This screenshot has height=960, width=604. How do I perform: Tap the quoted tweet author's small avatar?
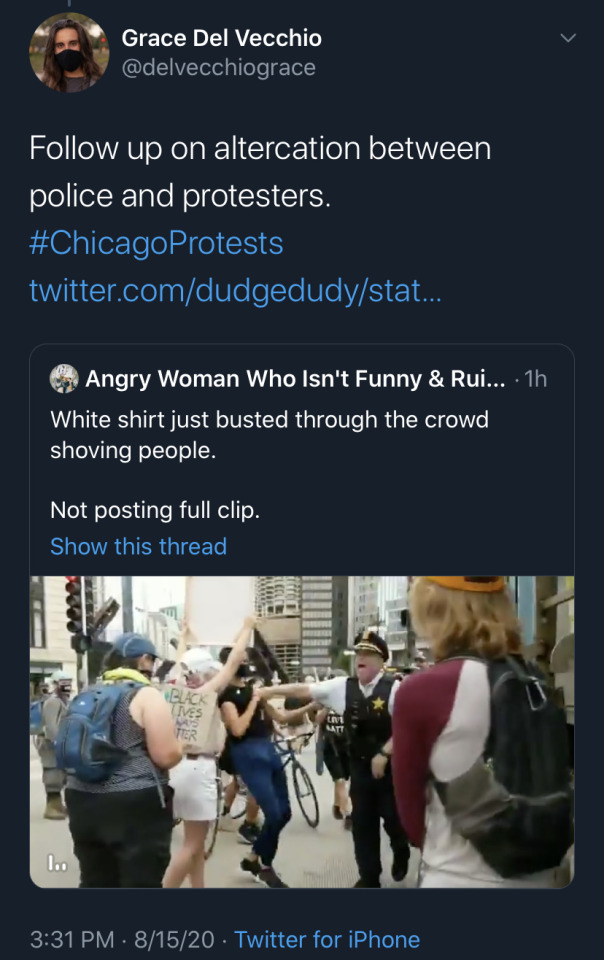click(x=65, y=379)
